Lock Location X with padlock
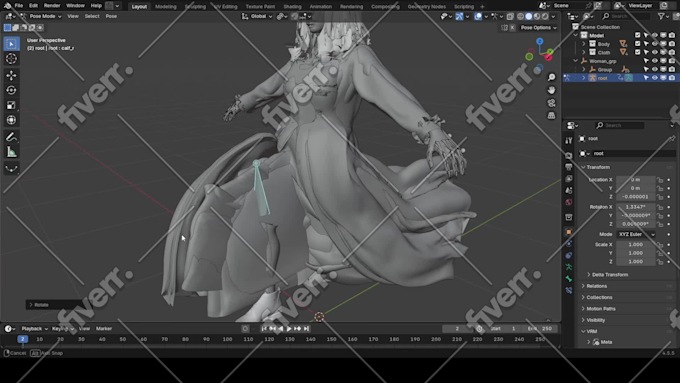The height and width of the screenshot is (383, 680). (x=660, y=180)
